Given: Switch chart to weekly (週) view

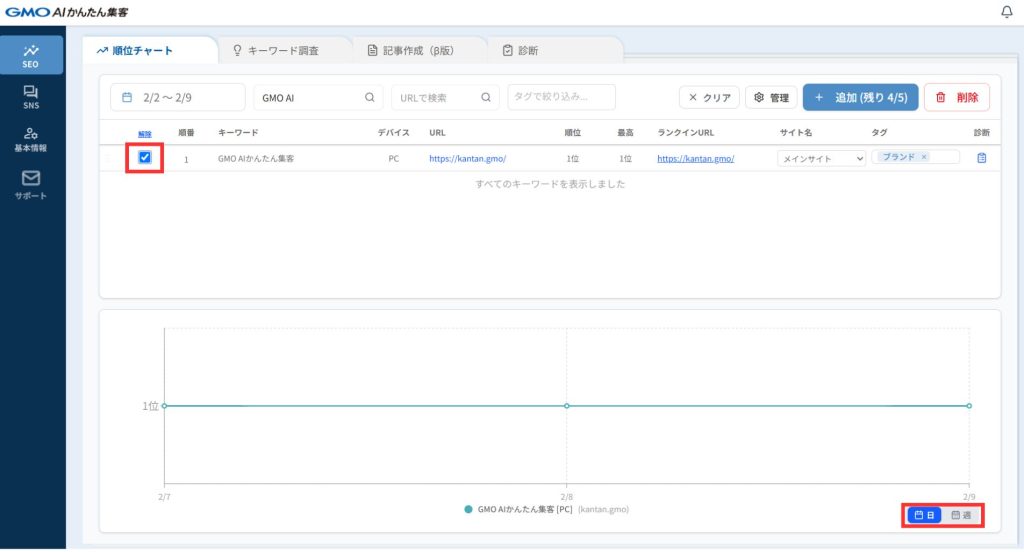Looking at the screenshot, I should coord(961,515).
